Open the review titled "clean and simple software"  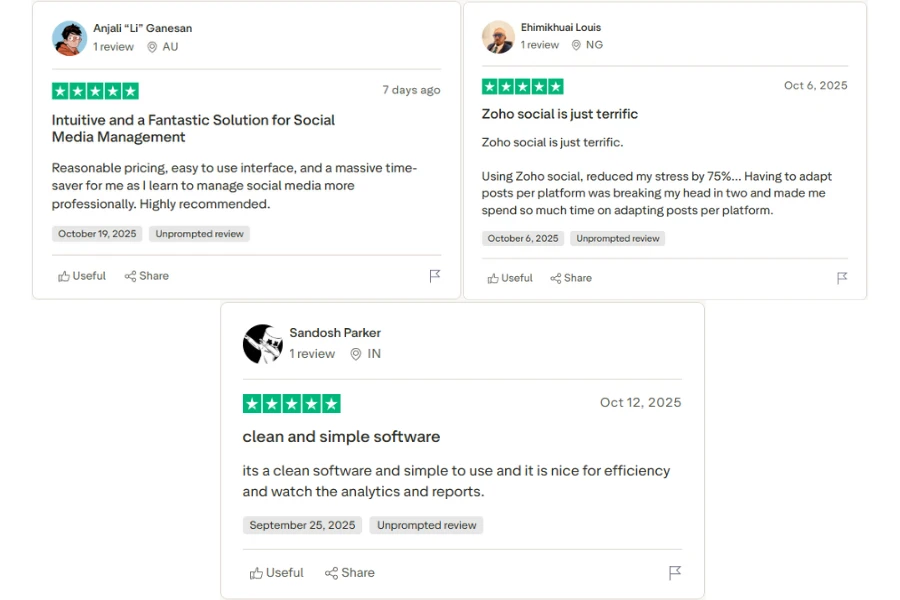point(341,436)
